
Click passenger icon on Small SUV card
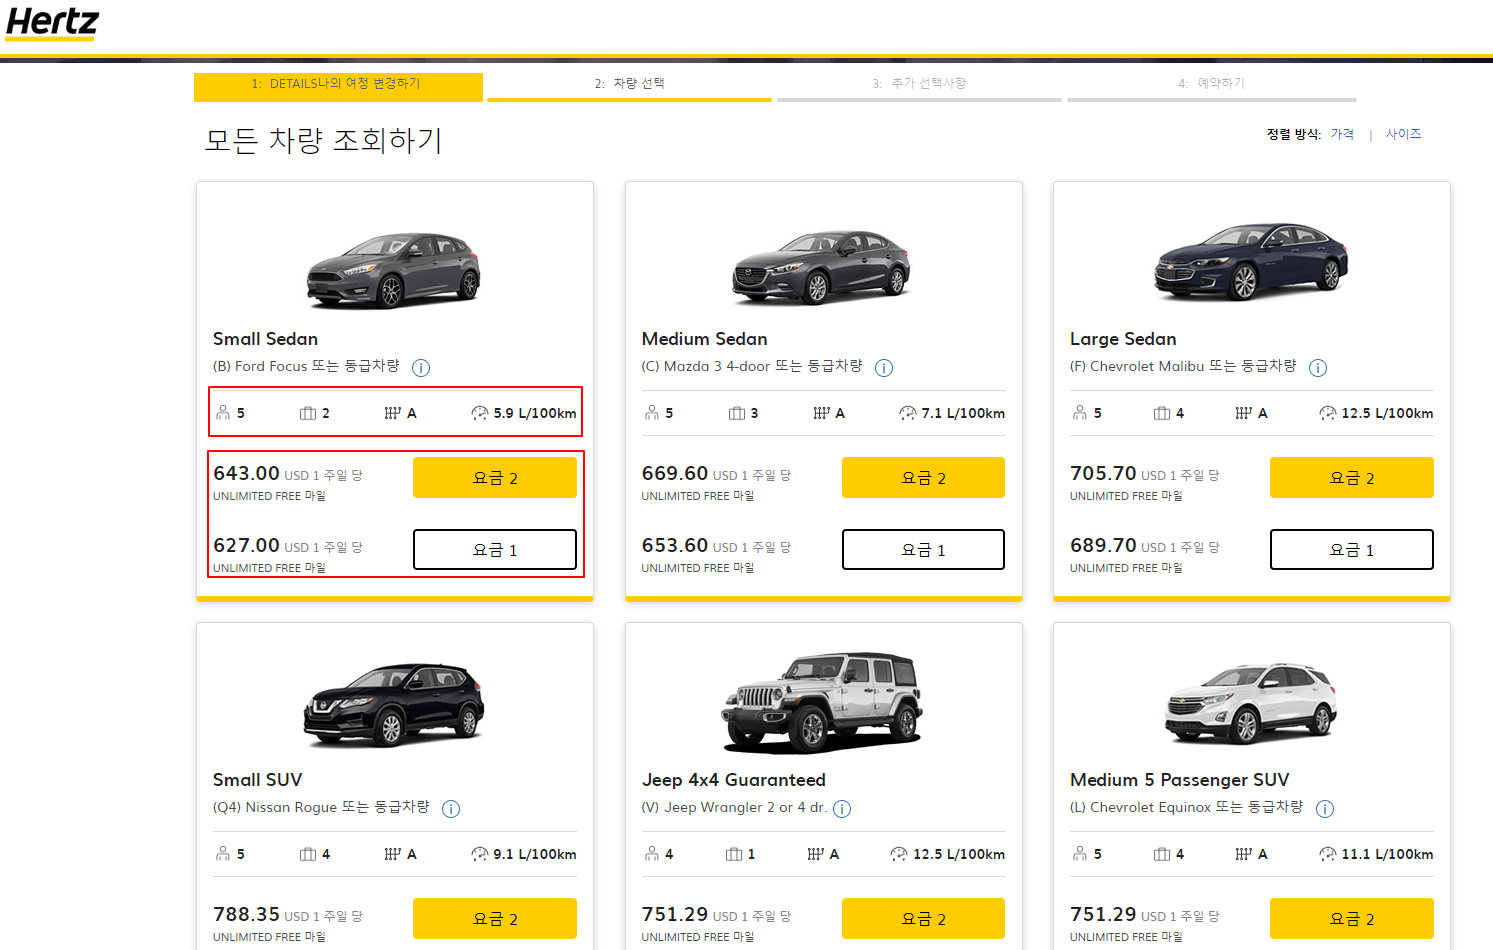223,854
